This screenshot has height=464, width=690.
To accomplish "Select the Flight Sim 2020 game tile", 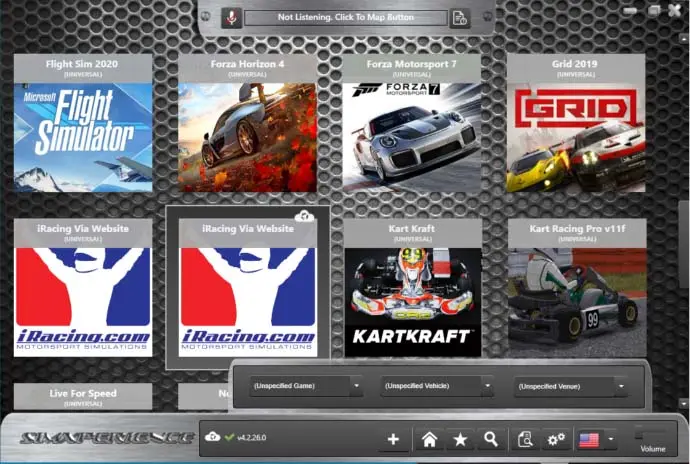I will (x=83, y=123).
